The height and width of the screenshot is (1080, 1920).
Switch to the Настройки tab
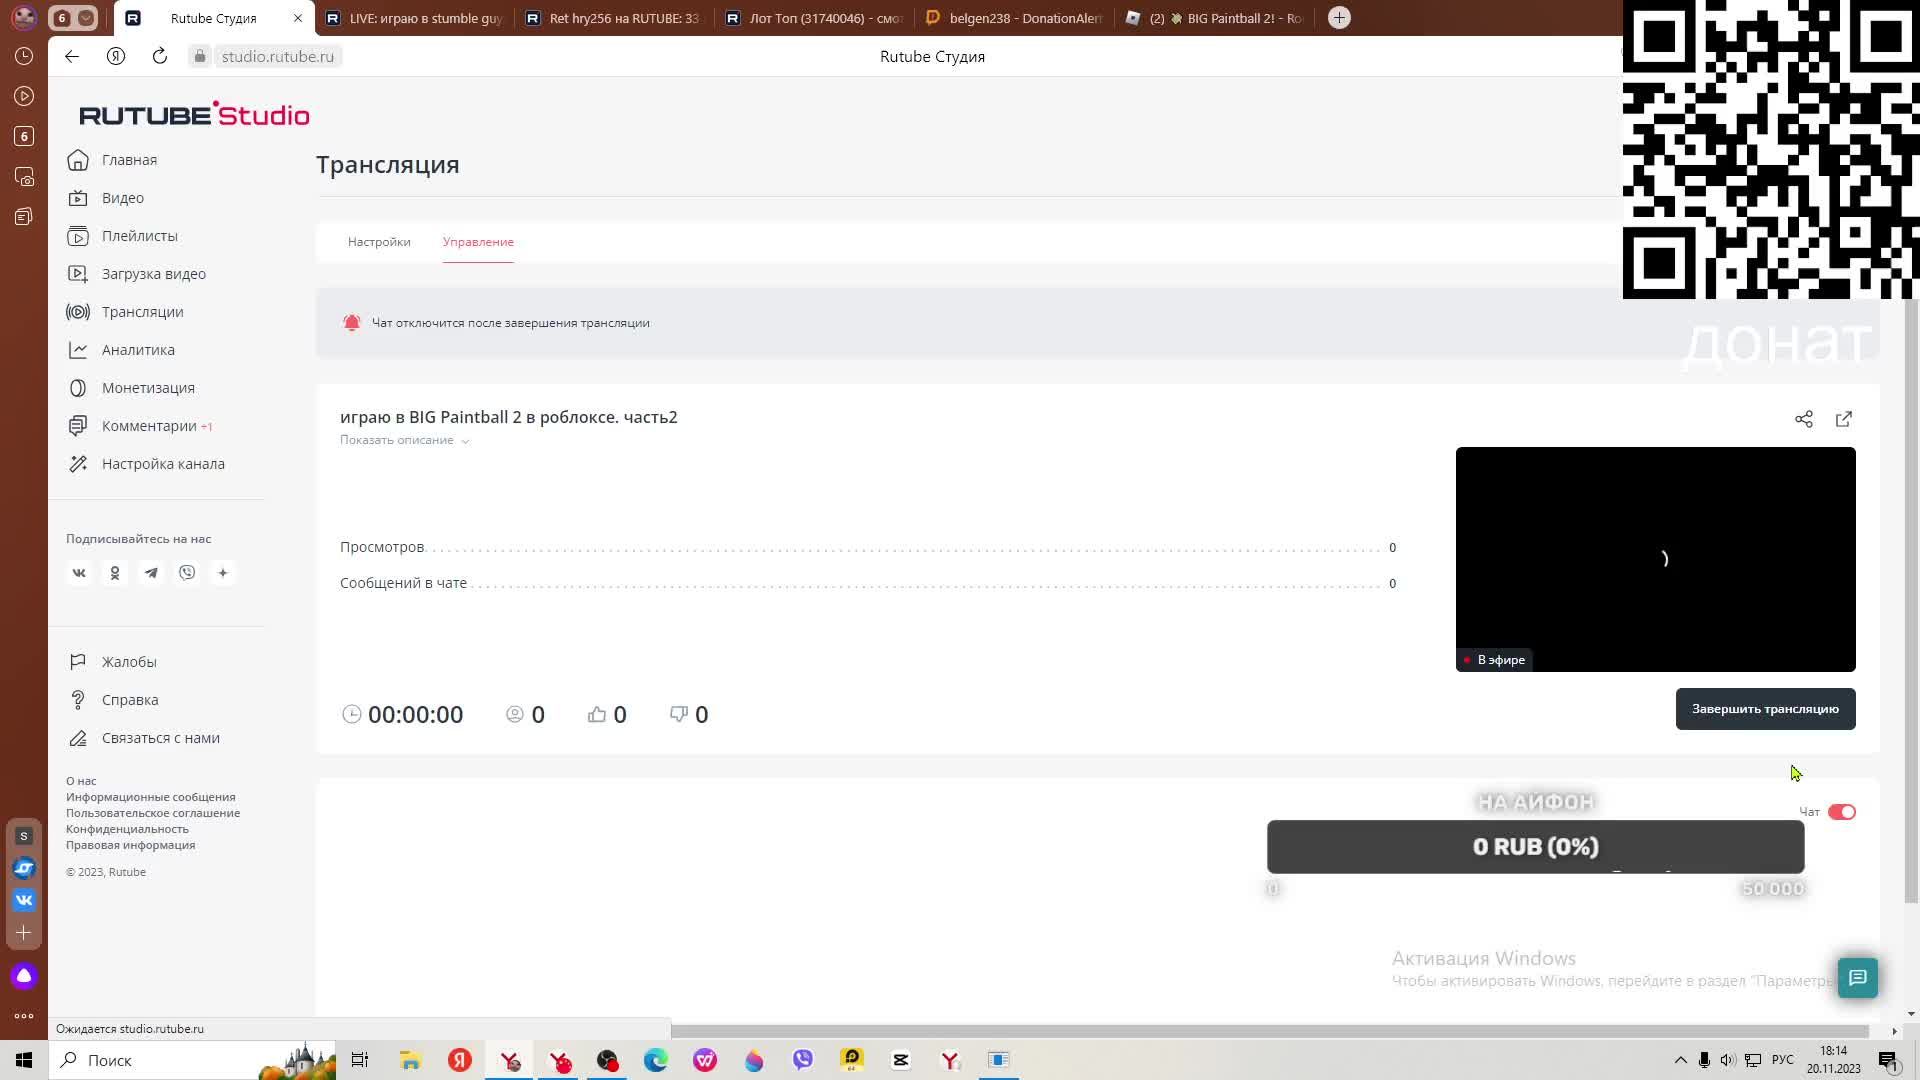[379, 242]
